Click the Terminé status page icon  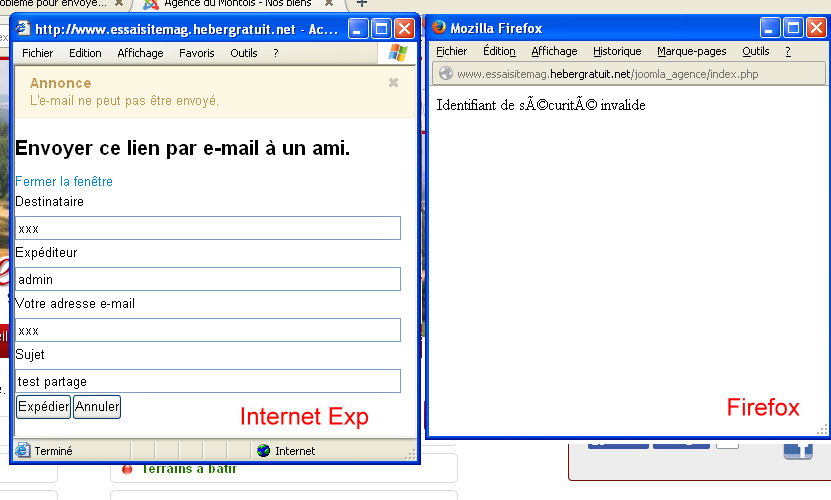23,451
